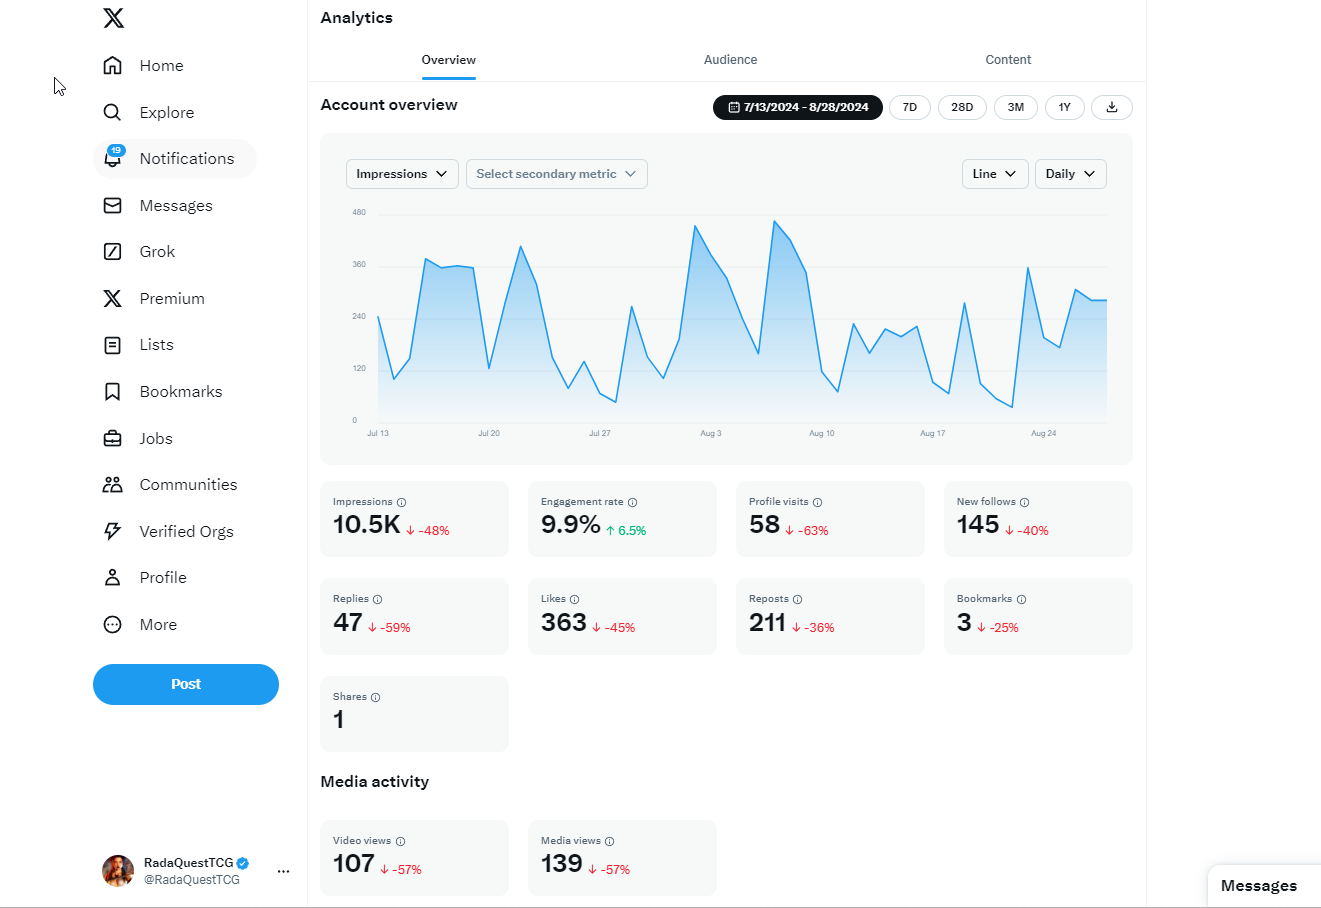Click info icon next to Engagement rate
Screen dimensions: 1321x908
click(x=632, y=502)
